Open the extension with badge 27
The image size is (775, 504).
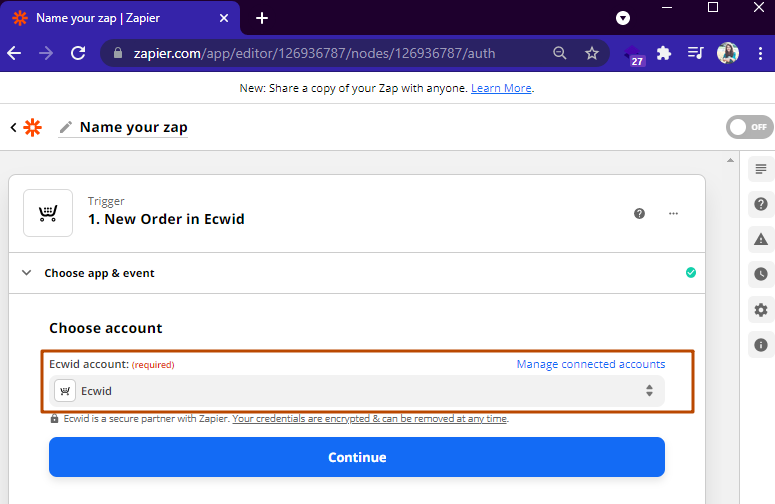click(x=634, y=54)
